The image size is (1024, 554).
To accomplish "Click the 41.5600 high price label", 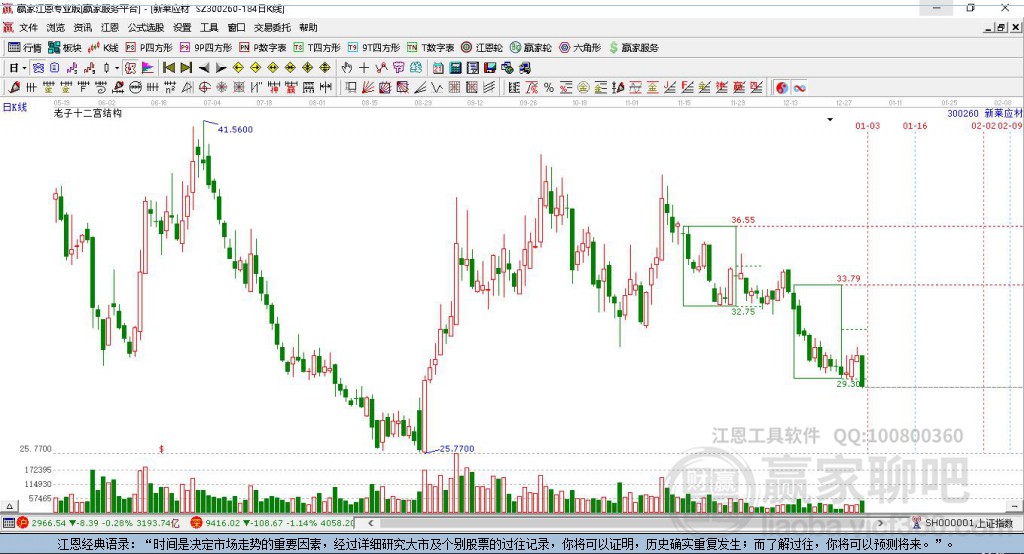I will tap(235, 129).
